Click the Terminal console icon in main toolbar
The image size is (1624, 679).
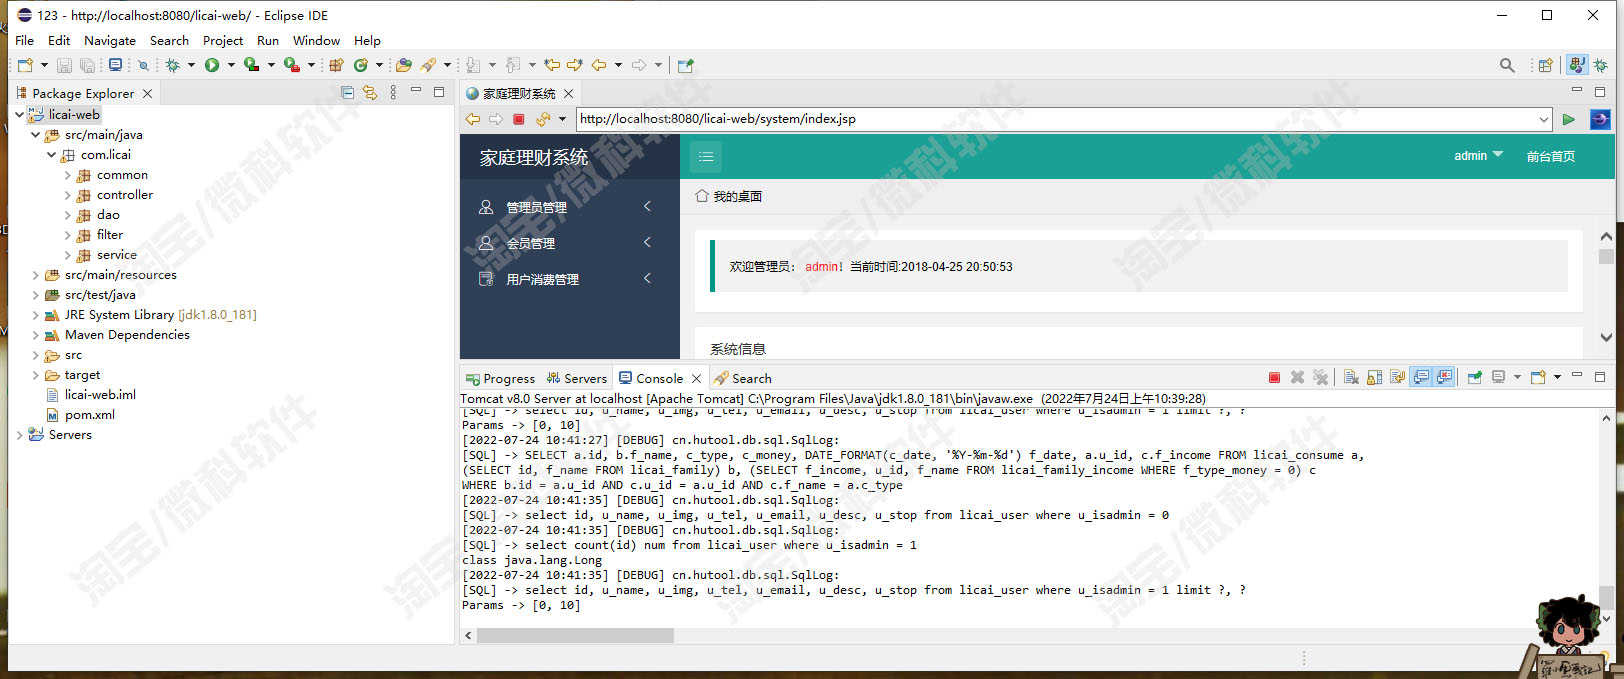pos(115,65)
